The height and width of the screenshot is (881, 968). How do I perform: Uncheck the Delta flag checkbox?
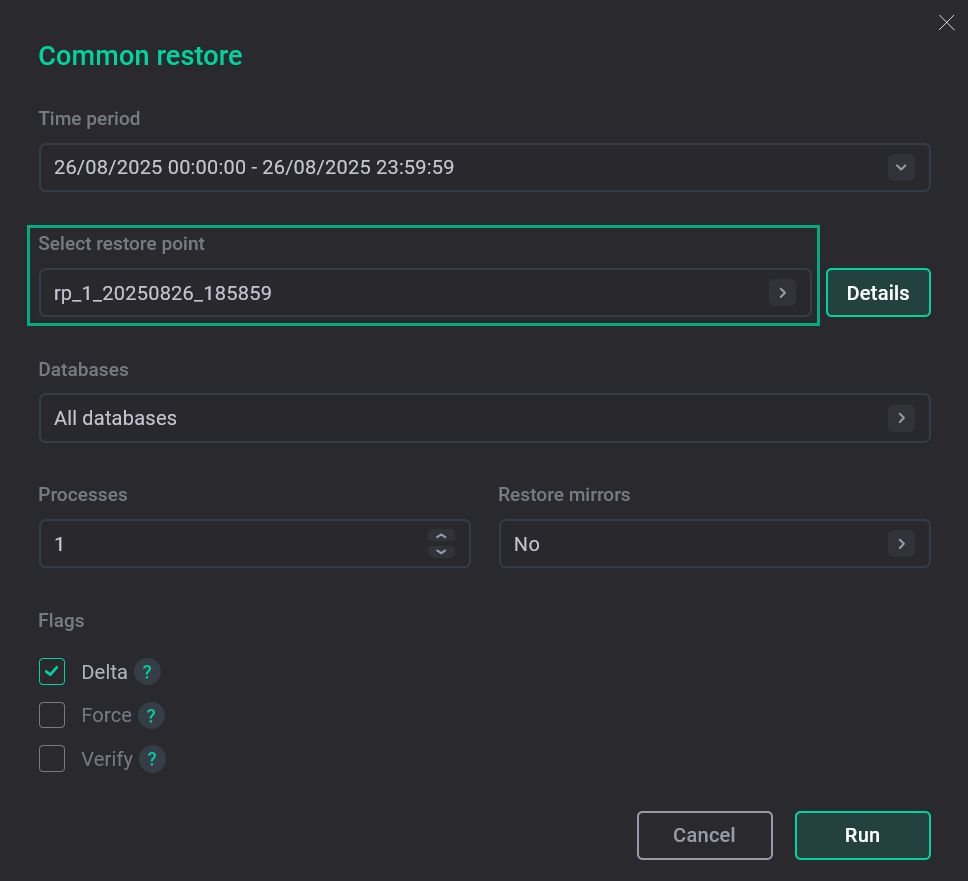point(52,672)
